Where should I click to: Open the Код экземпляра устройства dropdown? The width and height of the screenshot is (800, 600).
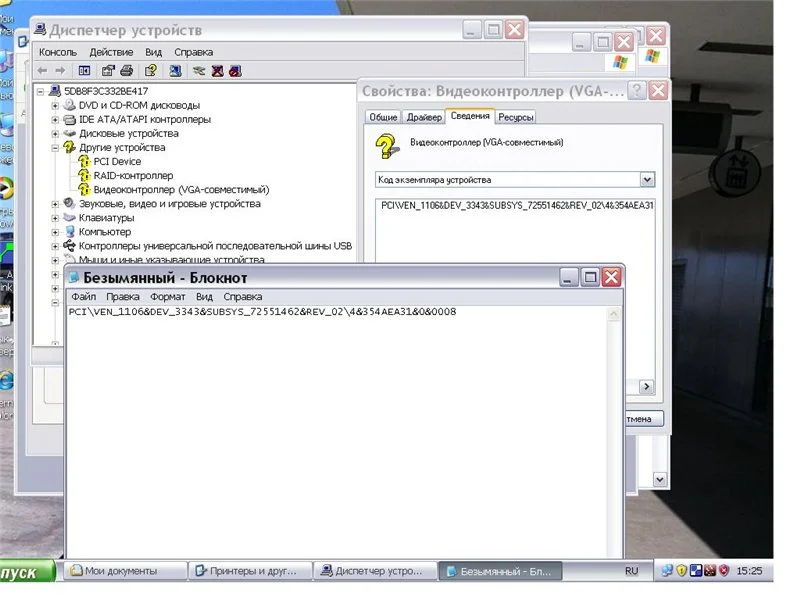click(647, 180)
